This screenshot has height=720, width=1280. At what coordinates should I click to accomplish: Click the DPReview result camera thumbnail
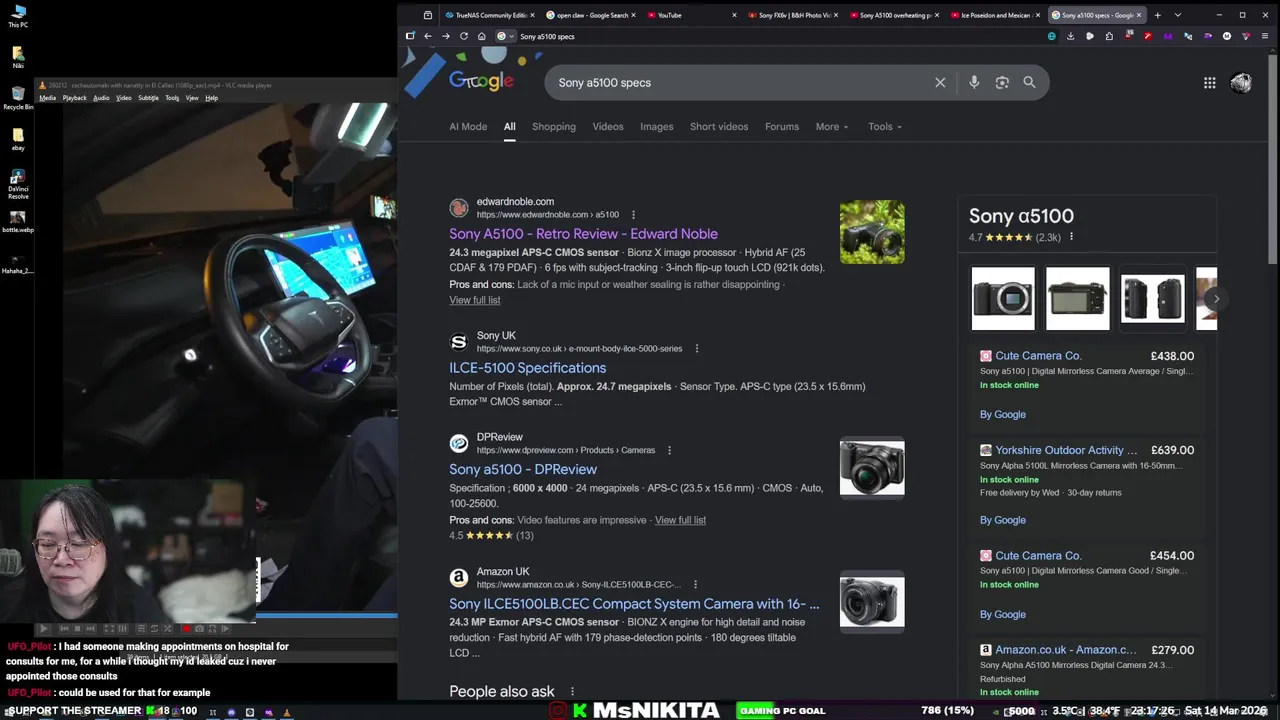[x=872, y=467]
